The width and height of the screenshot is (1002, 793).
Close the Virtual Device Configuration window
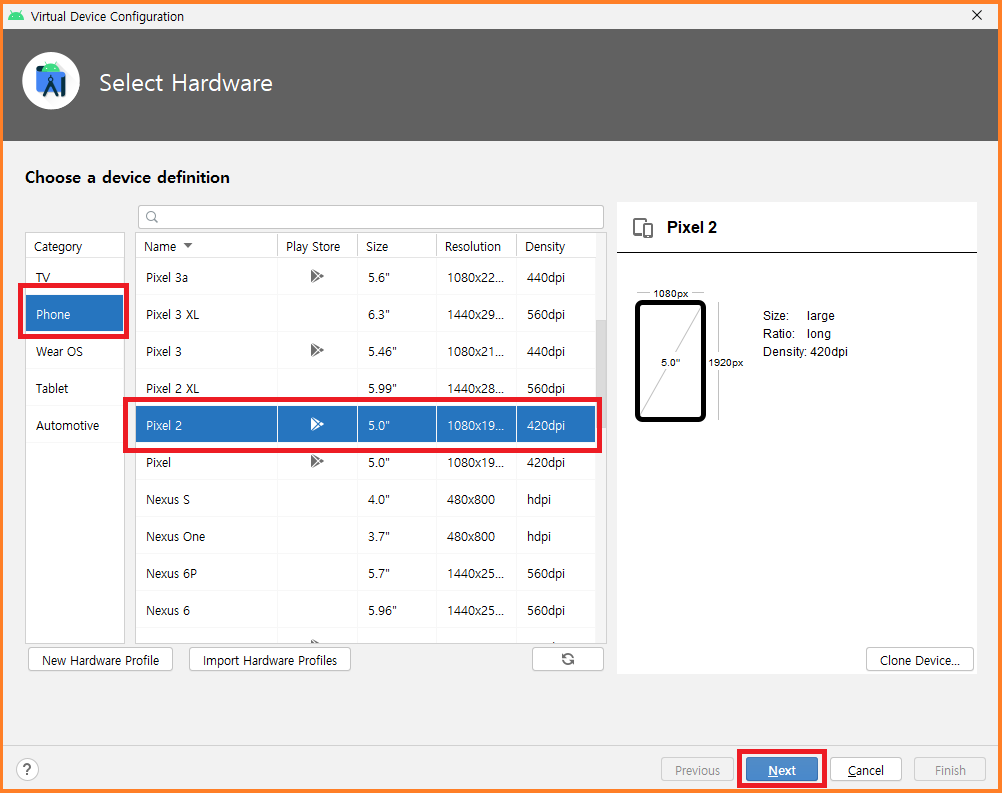976,15
